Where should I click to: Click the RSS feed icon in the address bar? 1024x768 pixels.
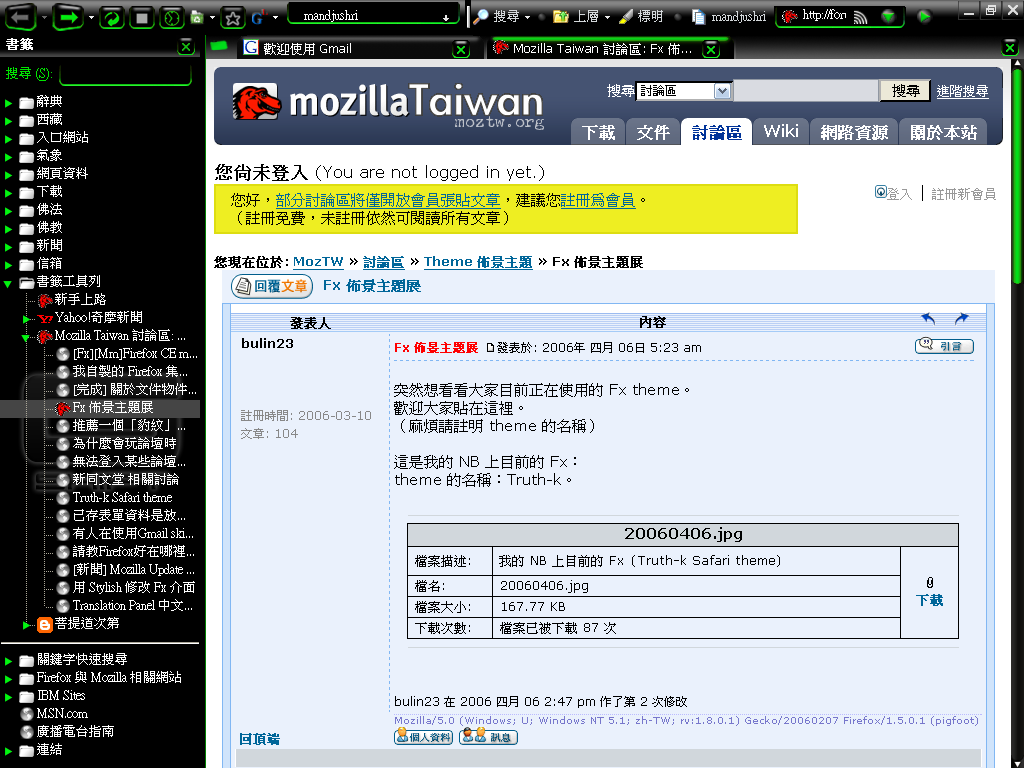tap(859, 17)
